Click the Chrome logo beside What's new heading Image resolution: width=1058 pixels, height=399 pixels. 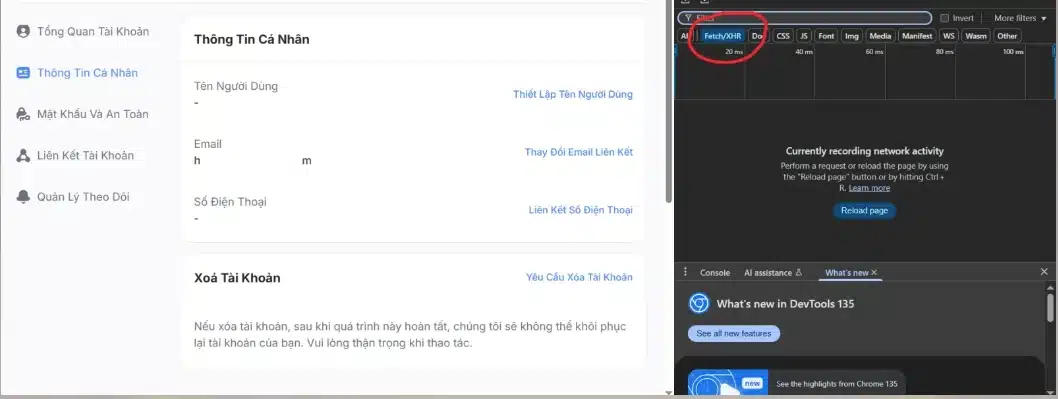pyautogui.click(x=699, y=303)
